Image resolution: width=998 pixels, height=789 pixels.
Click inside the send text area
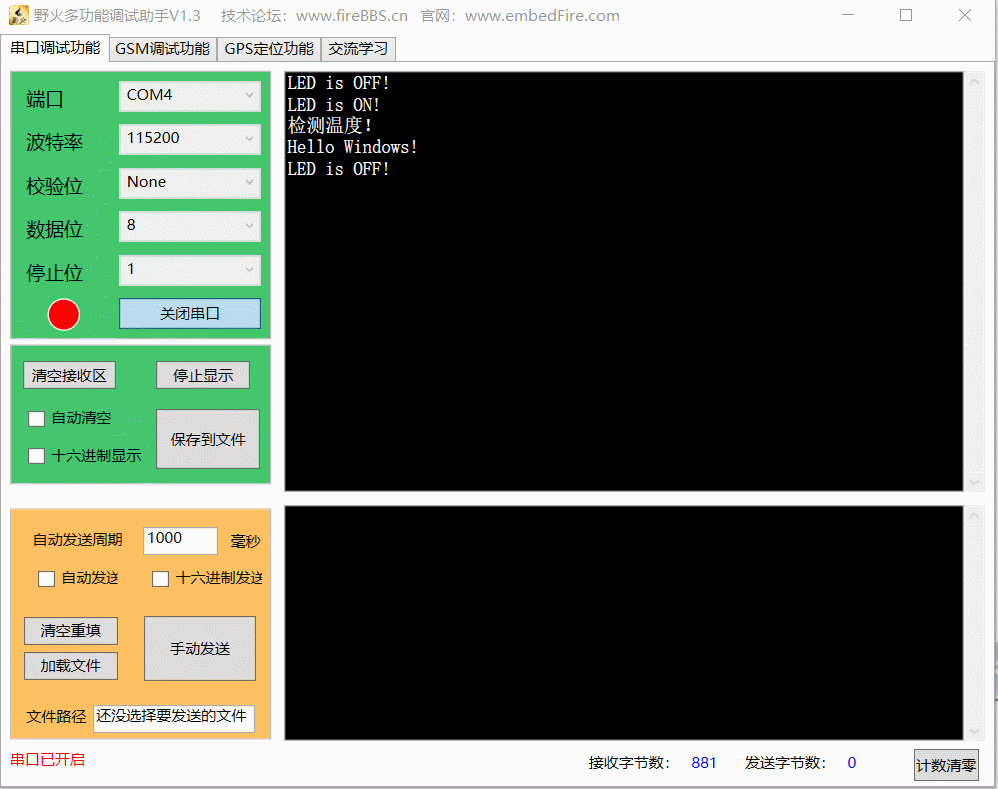point(624,623)
